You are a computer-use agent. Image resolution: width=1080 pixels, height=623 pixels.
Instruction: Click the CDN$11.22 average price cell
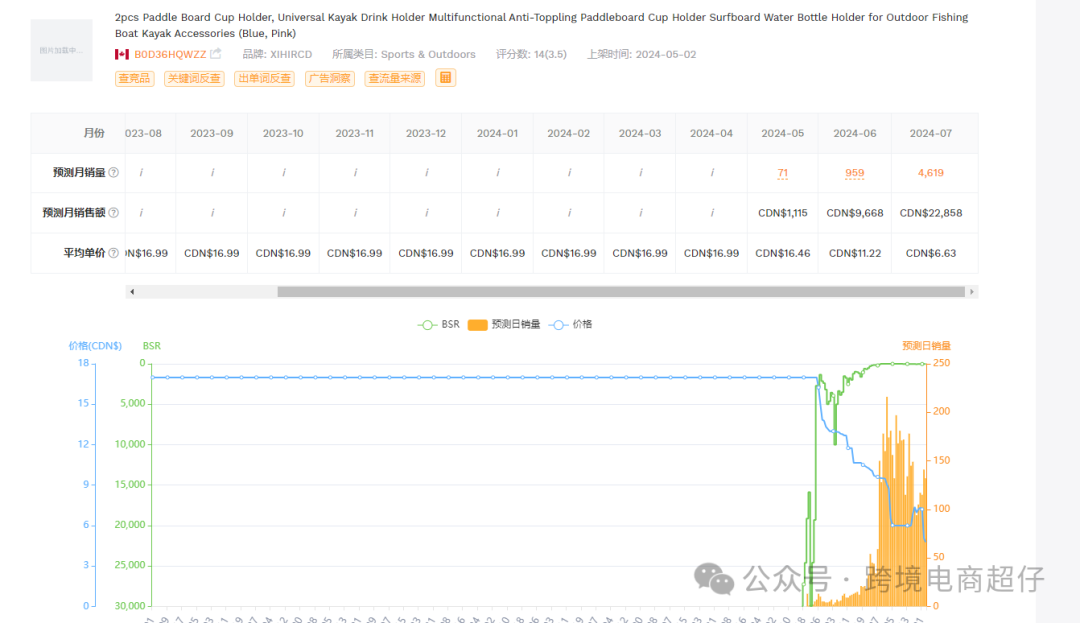point(855,253)
